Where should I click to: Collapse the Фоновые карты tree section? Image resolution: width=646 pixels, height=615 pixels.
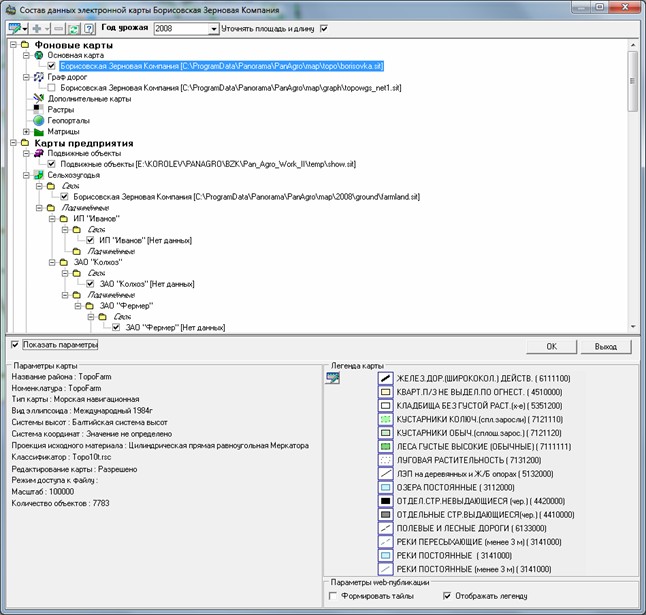13,45
